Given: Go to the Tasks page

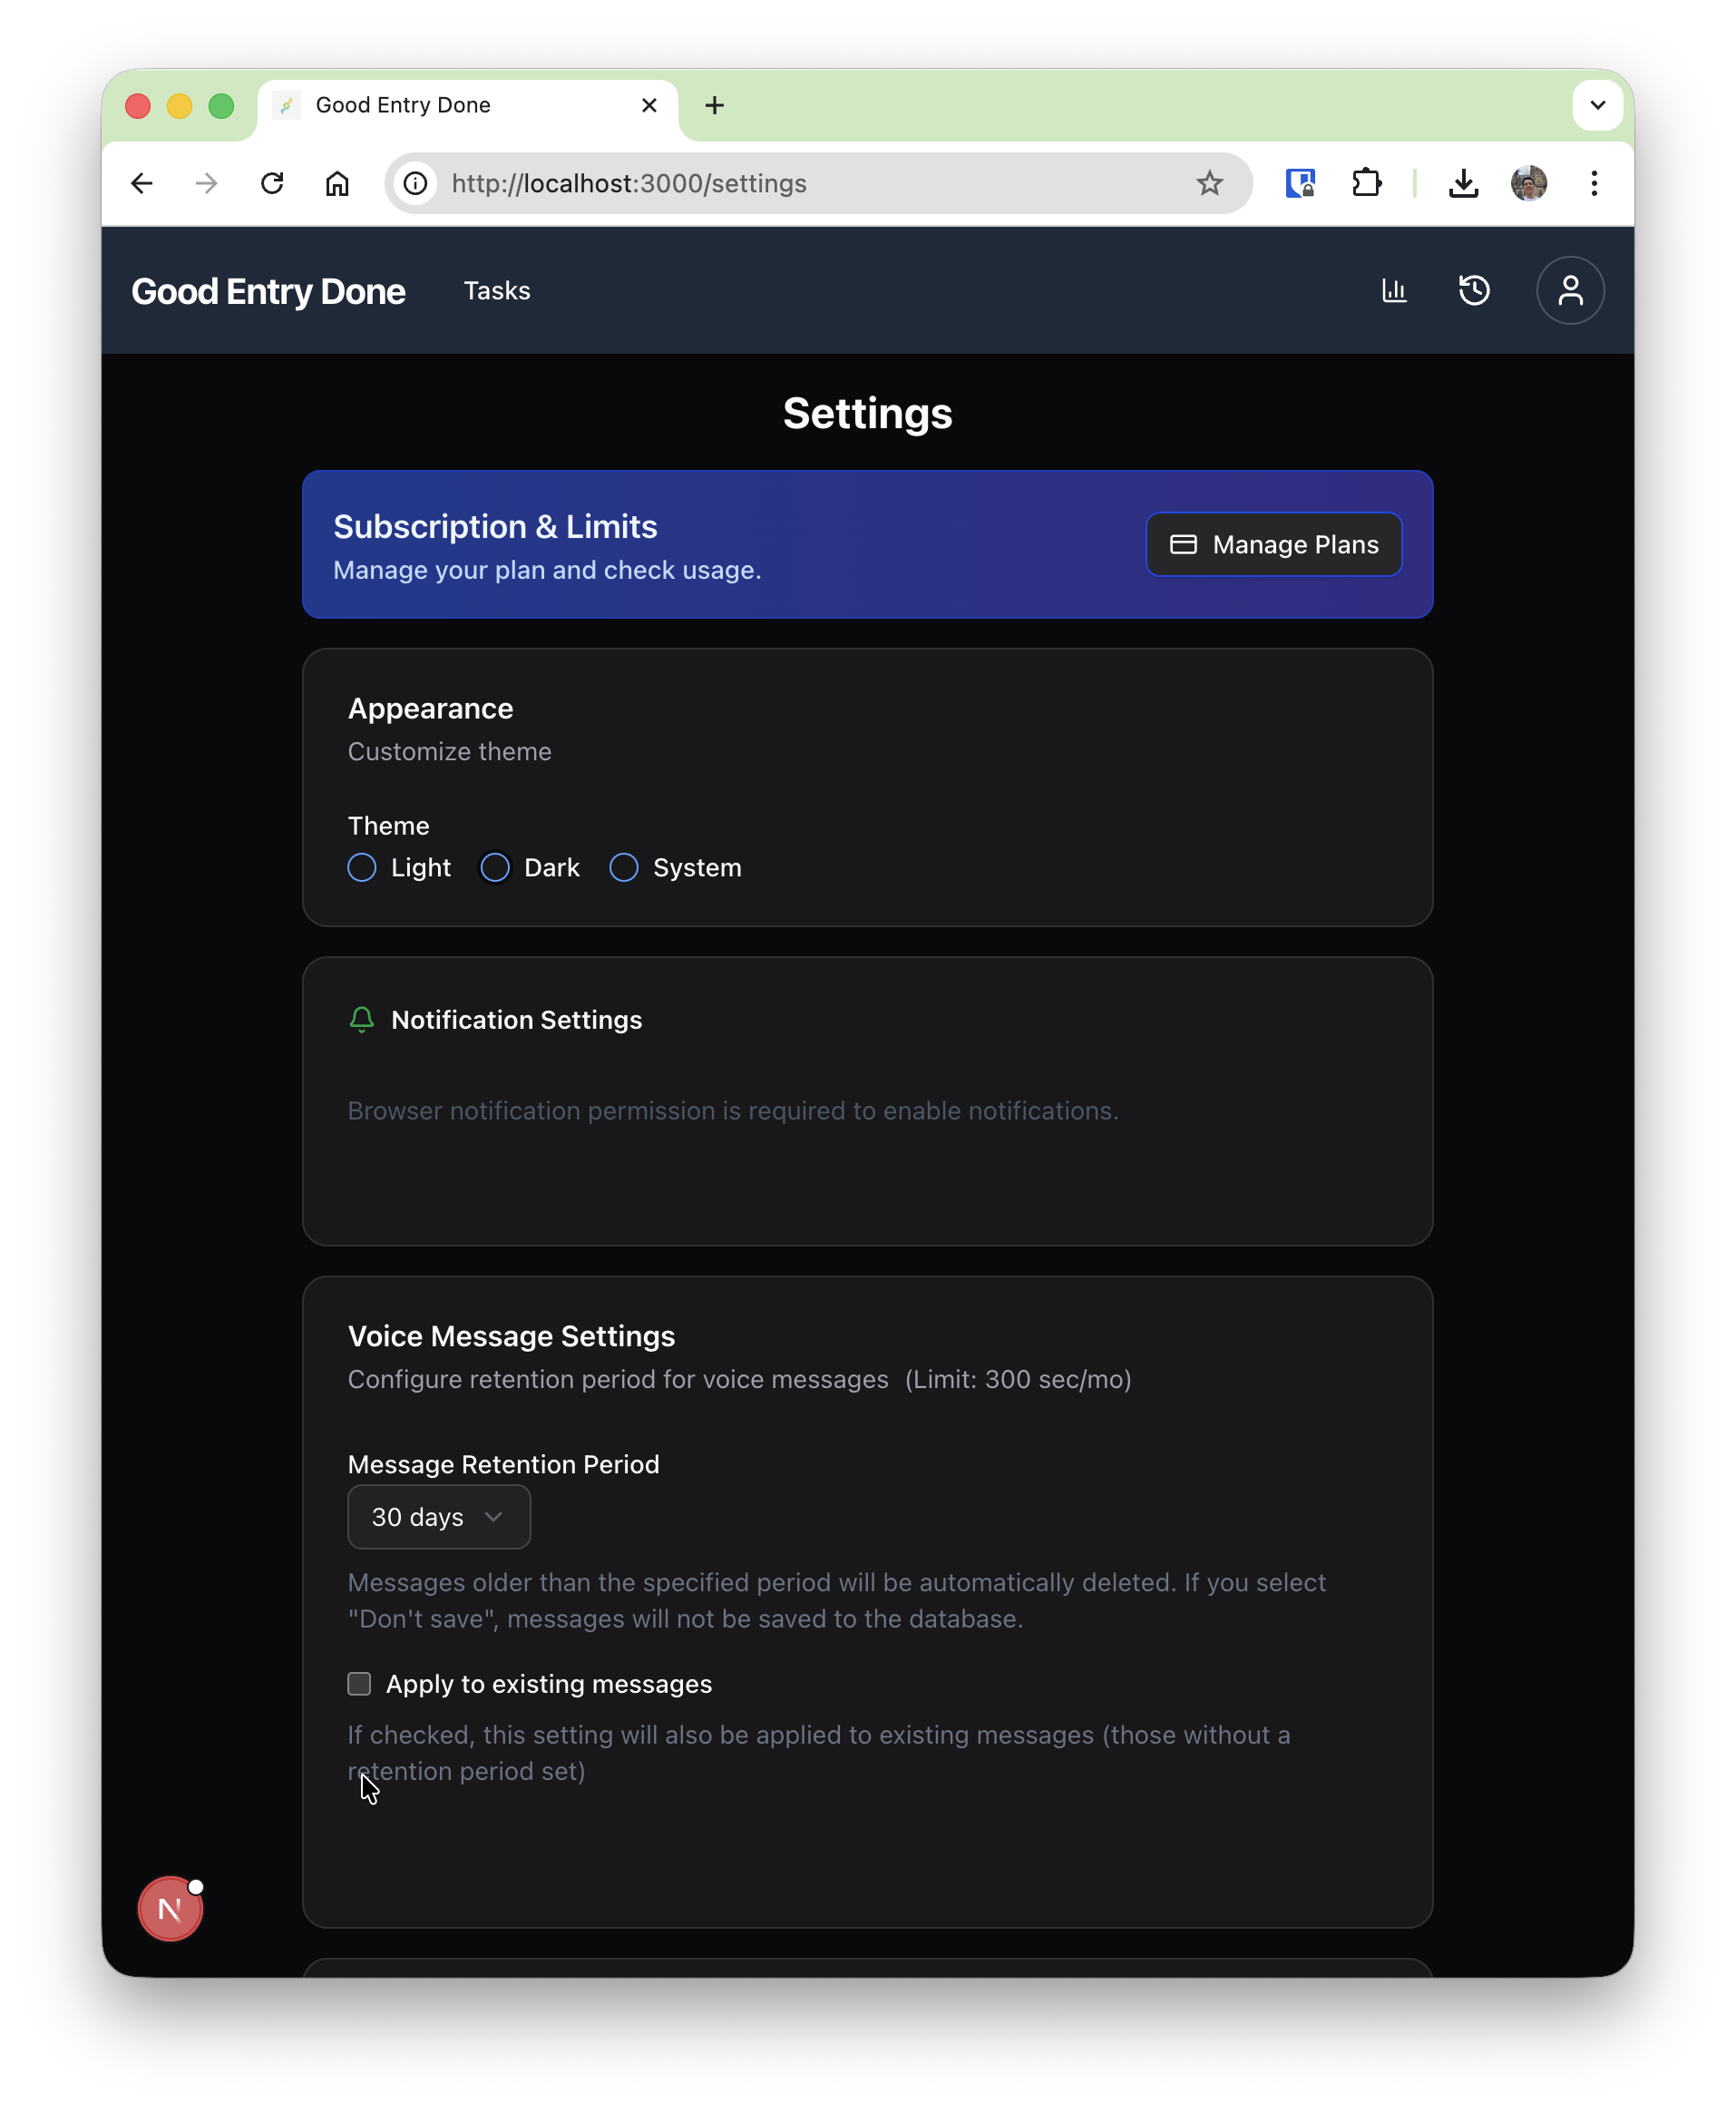Looking at the screenshot, I should (x=497, y=291).
